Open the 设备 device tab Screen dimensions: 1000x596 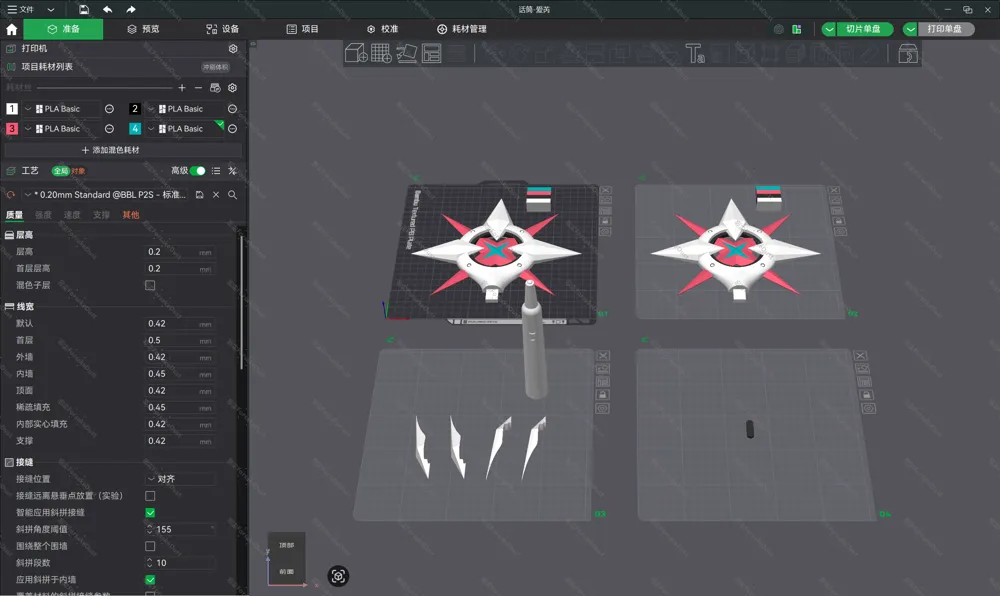tap(223, 29)
